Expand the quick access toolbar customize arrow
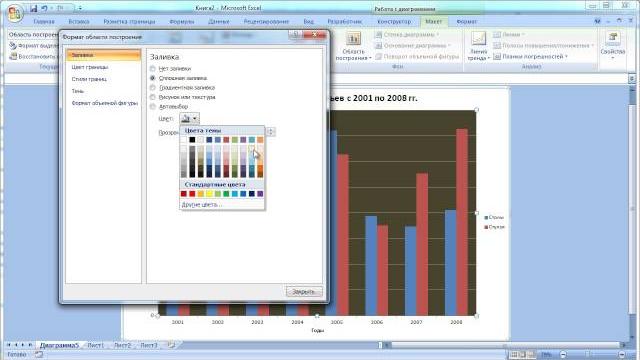The width and height of the screenshot is (640, 360). (80, 8)
